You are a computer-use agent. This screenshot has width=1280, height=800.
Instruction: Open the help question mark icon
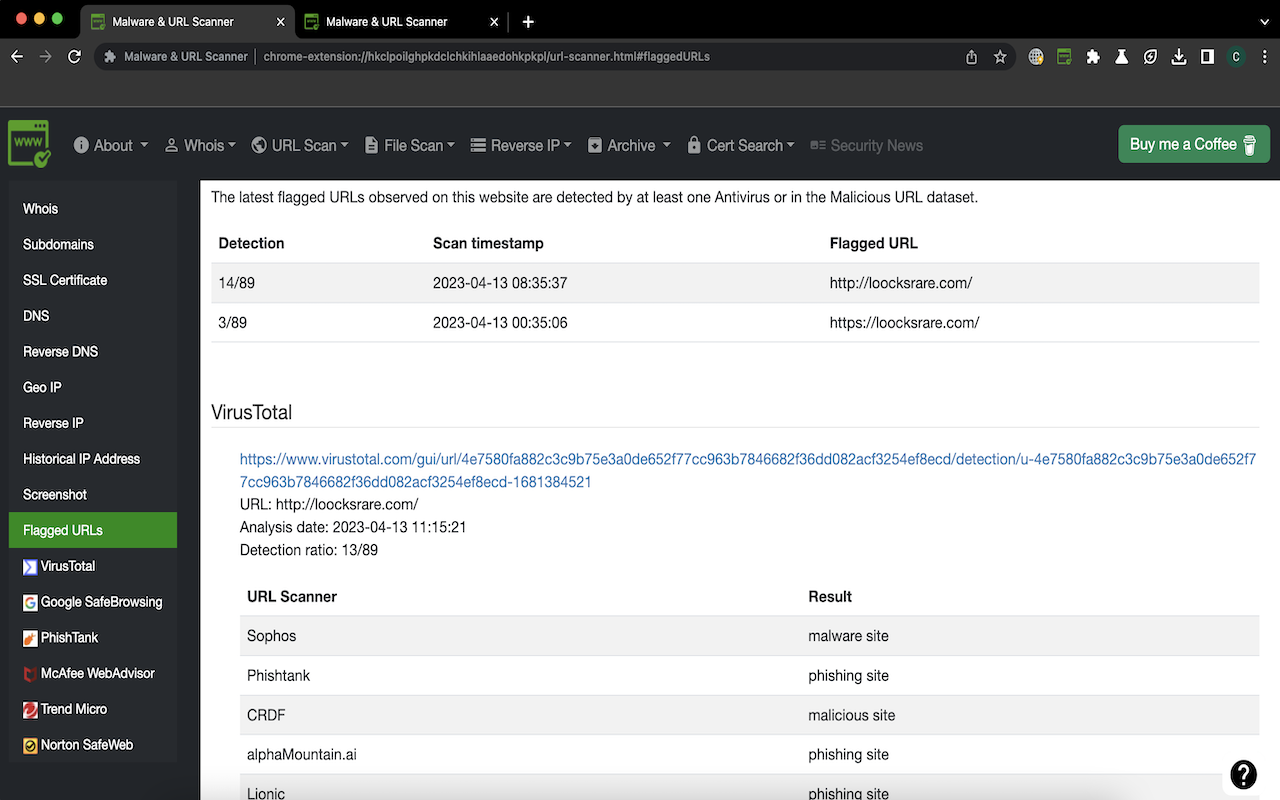(1243, 774)
